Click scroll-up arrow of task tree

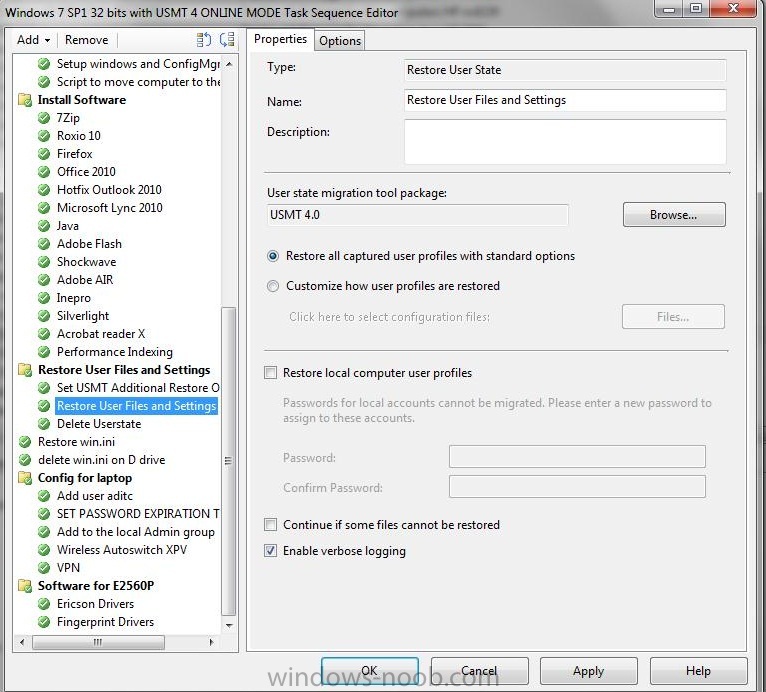[229, 64]
